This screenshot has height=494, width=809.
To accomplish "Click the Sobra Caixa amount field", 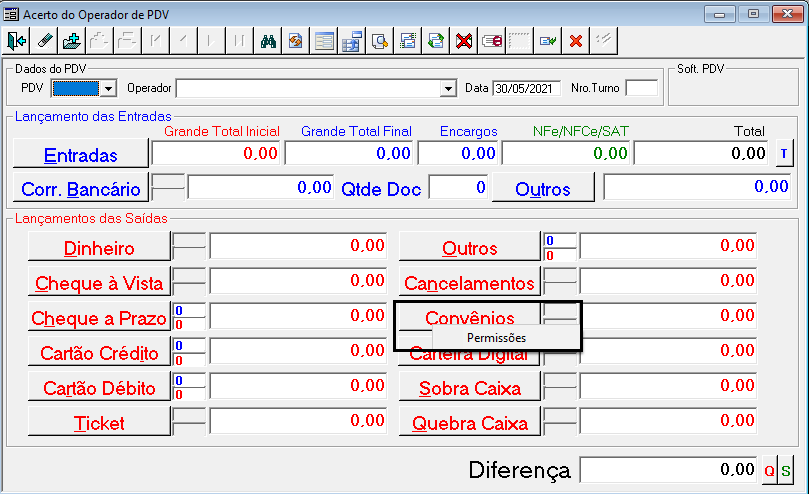I will (x=668, y=386).
